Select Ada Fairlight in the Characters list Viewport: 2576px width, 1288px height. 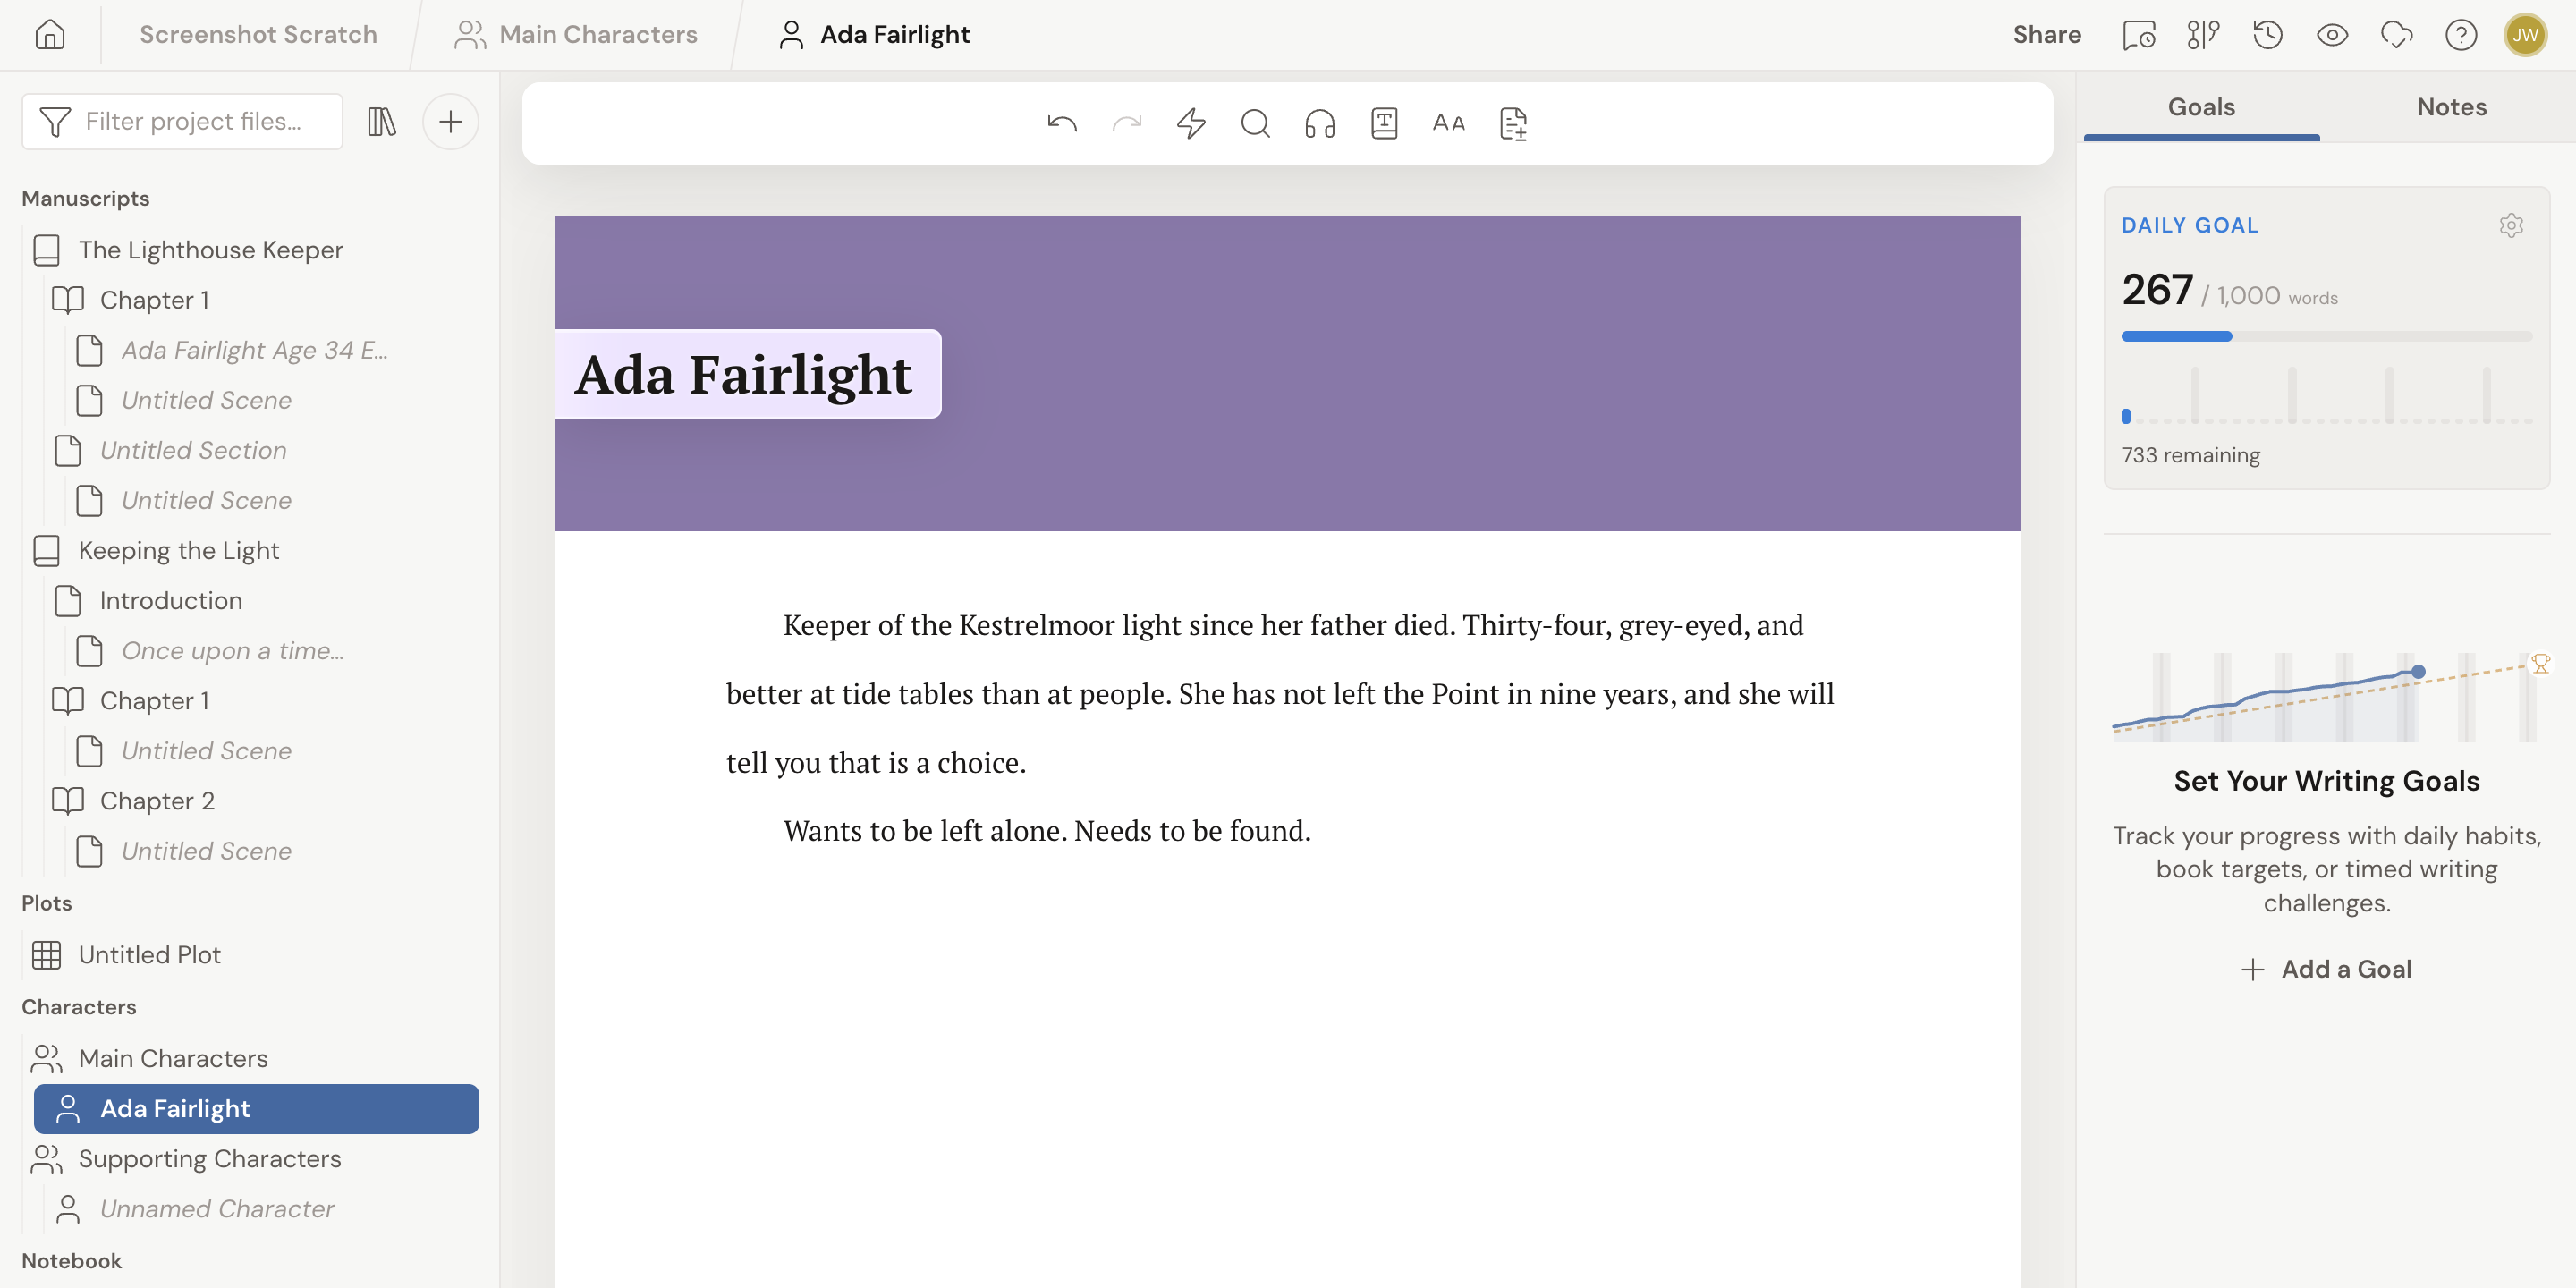(256, 1109)
